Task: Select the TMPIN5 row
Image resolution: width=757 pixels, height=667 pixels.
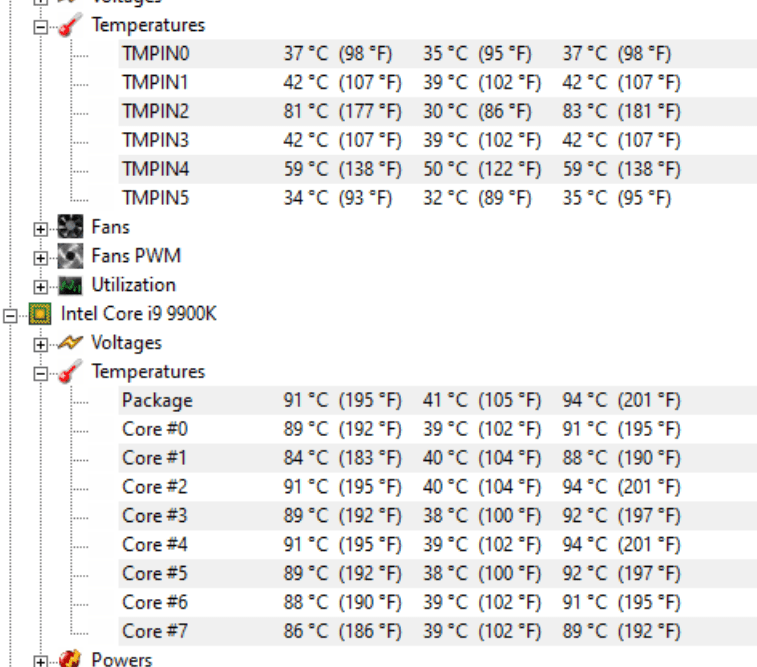Action: [x=437, y=198]
